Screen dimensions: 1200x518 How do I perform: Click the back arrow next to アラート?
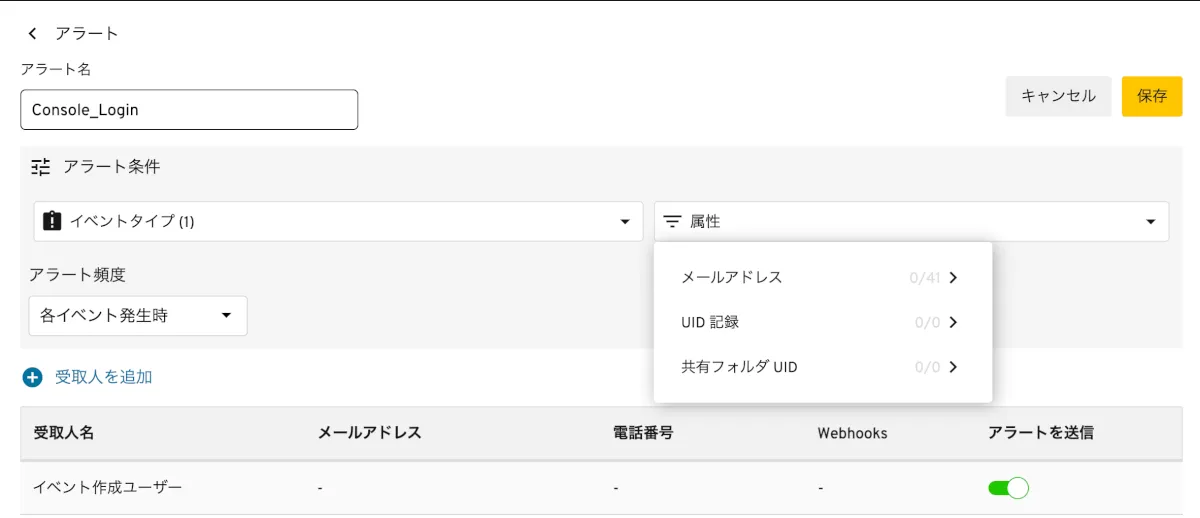33,34
